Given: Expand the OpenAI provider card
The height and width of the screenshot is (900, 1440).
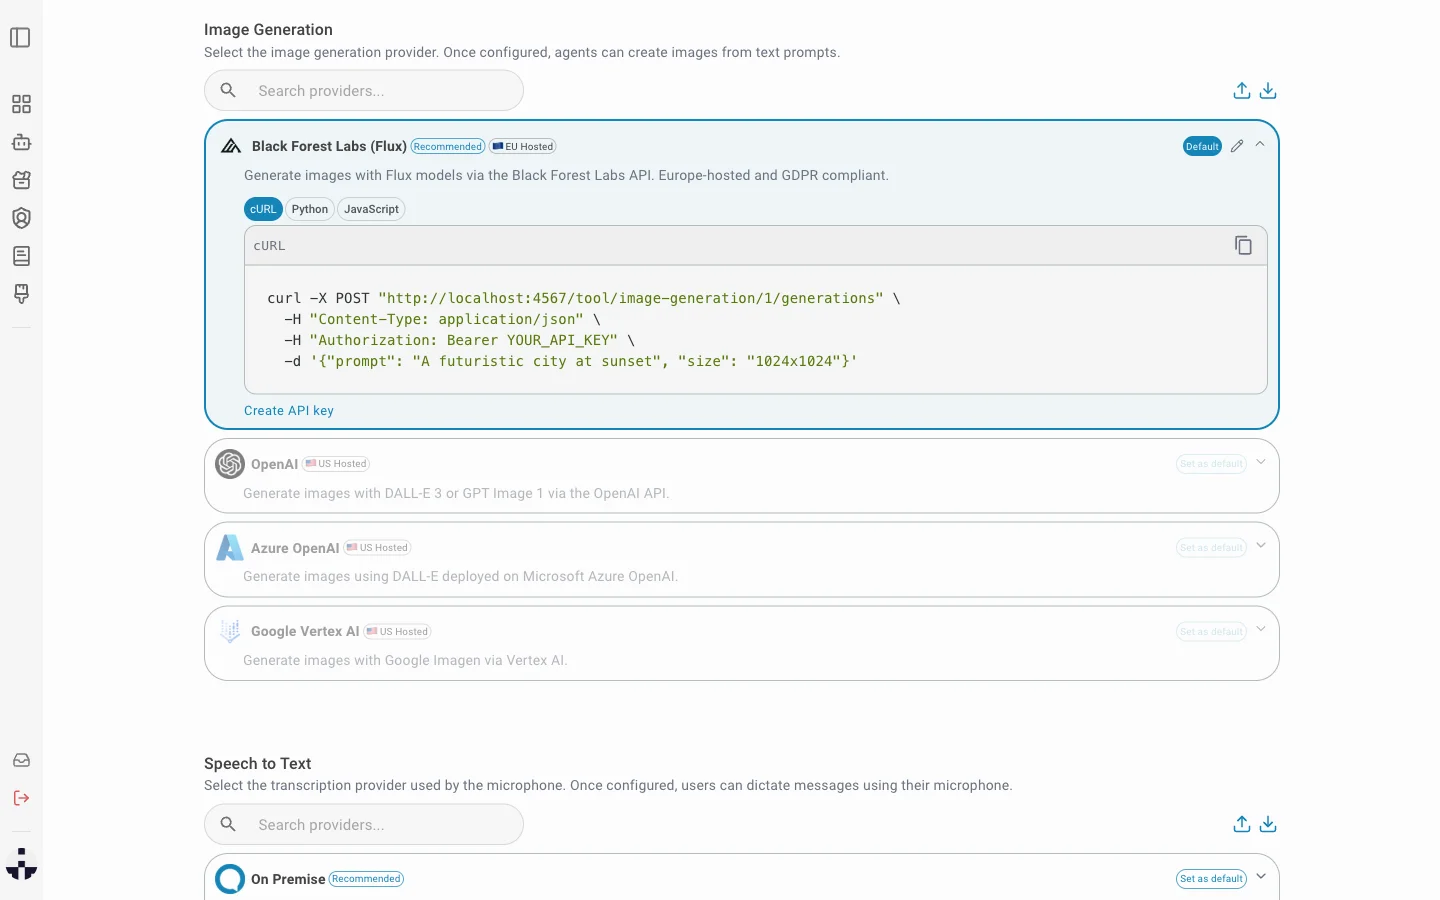Looking at the screenshot, I should pos(1261,462).
